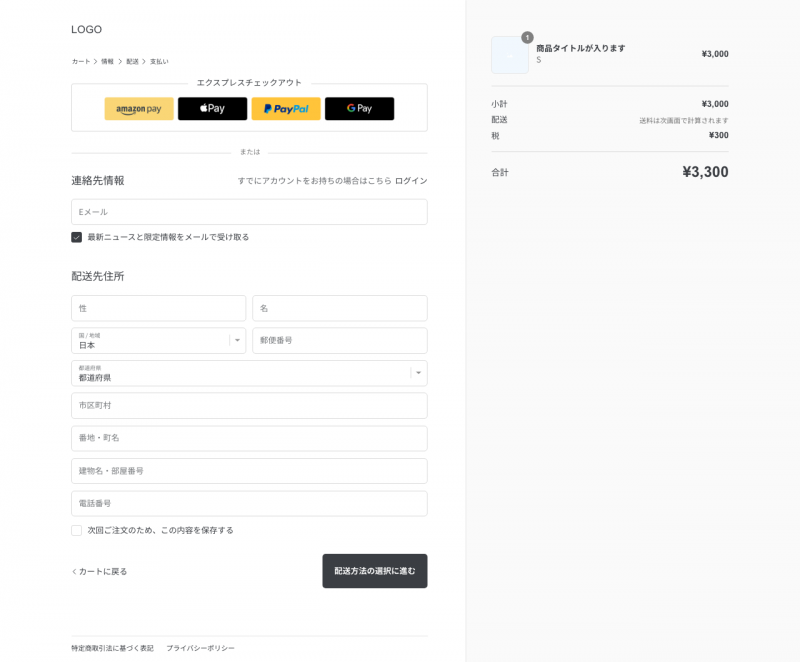
Task: Open 特定商取引法に基づく表記 link
Action: pyautogui.click(x=112, y=648)
